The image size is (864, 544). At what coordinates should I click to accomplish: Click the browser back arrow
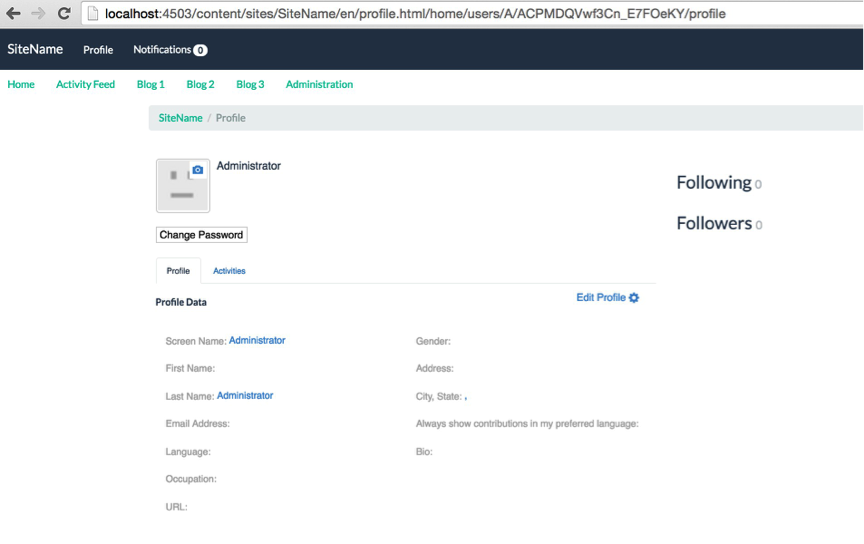tap(13, 14)
